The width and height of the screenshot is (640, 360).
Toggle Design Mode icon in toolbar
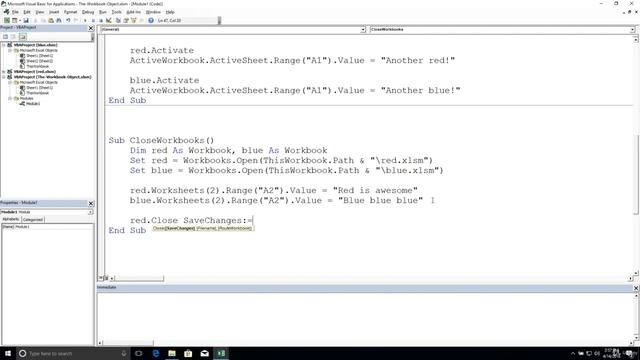point(109,20)
